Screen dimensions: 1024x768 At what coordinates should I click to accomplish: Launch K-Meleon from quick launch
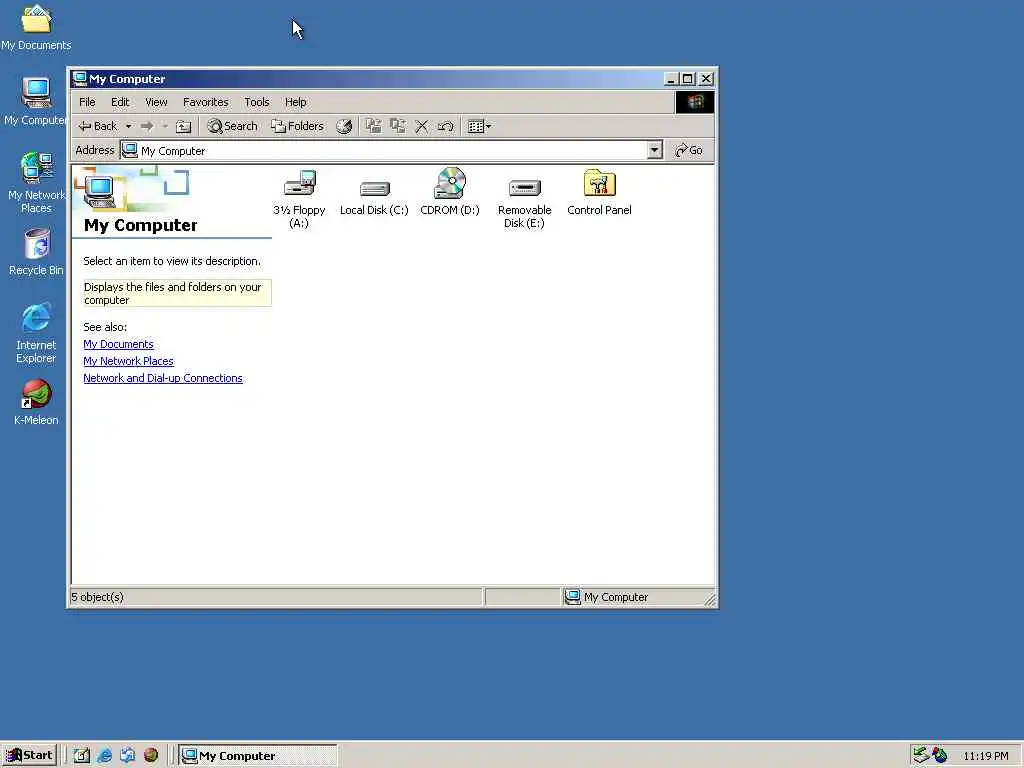click(x=151, y=756)
